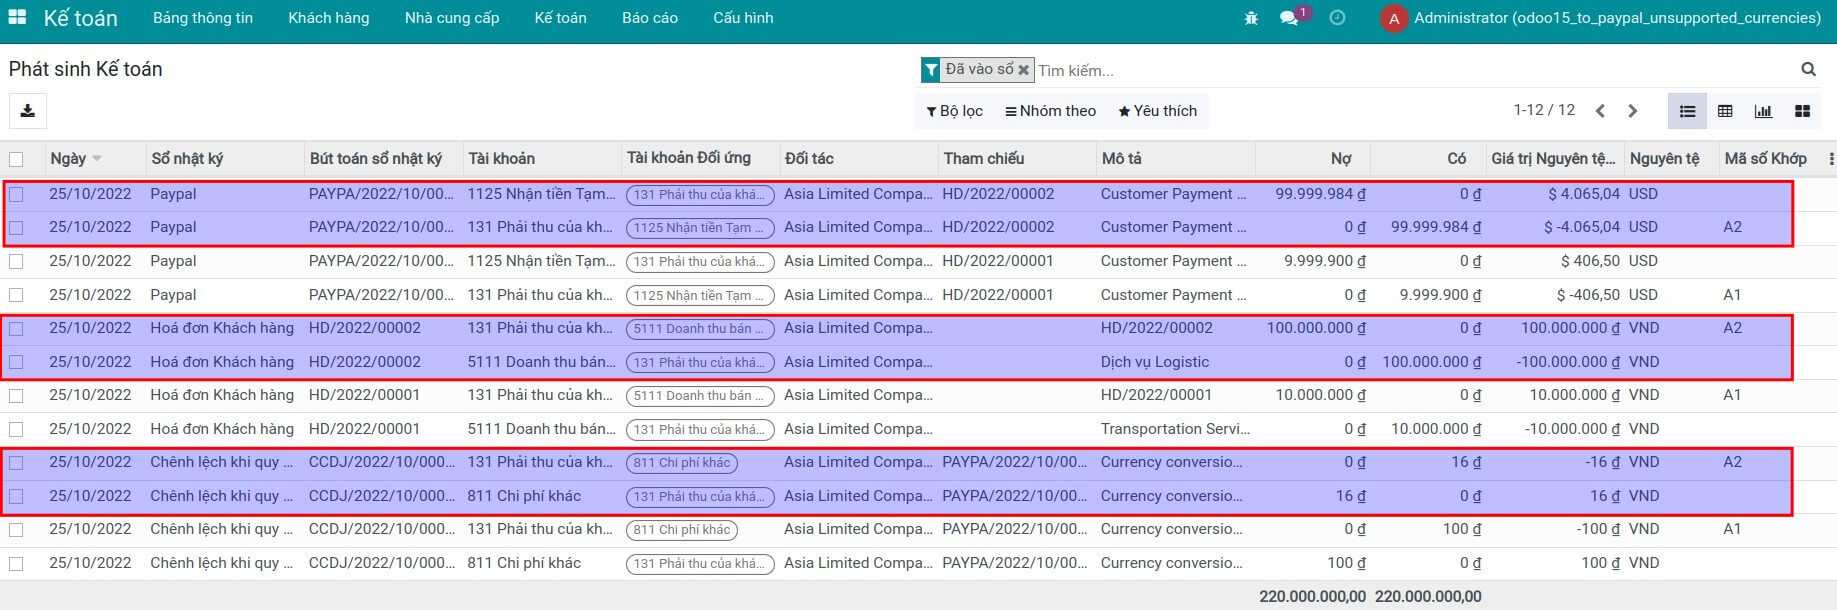Switch to graph chart view icon
The height and width of the screenshot is (610, 1837).
[x=1763, y=111]
